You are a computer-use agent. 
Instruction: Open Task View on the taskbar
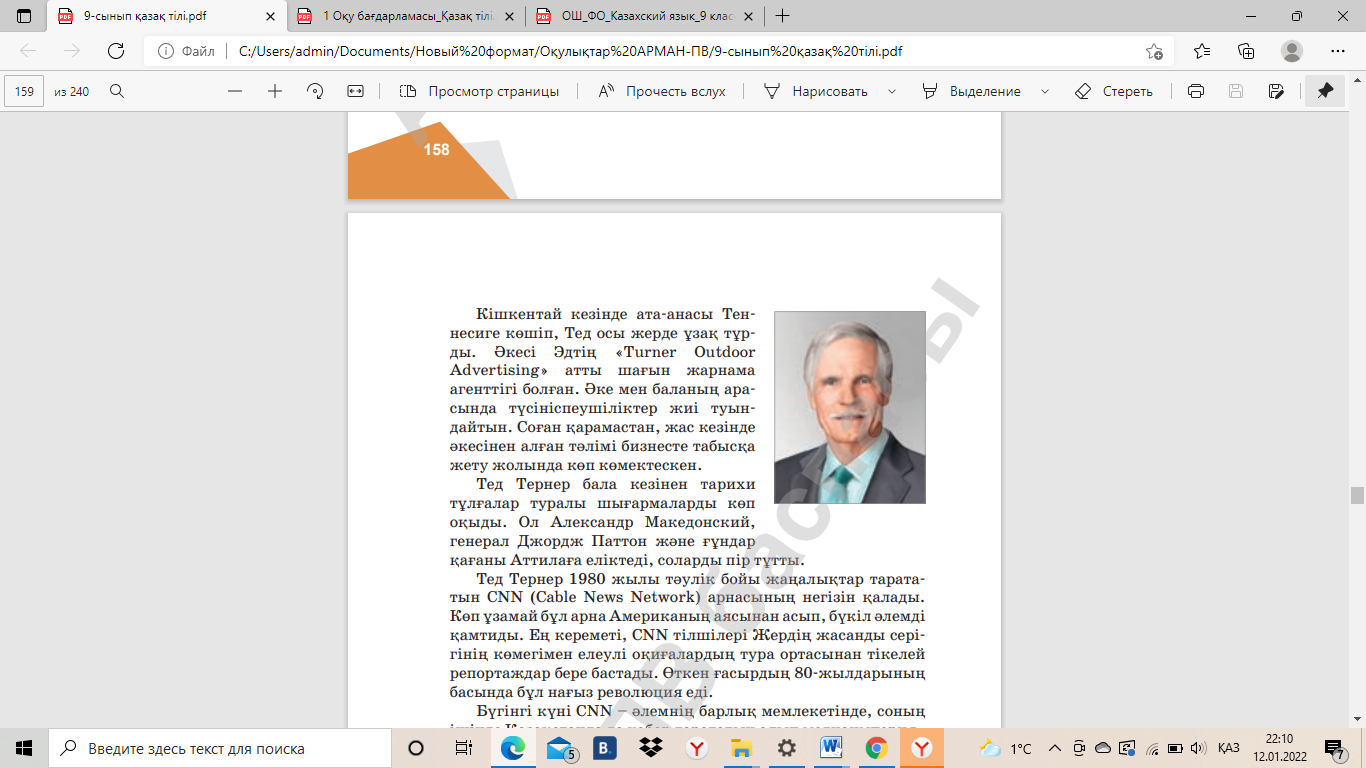coord(463,748)
